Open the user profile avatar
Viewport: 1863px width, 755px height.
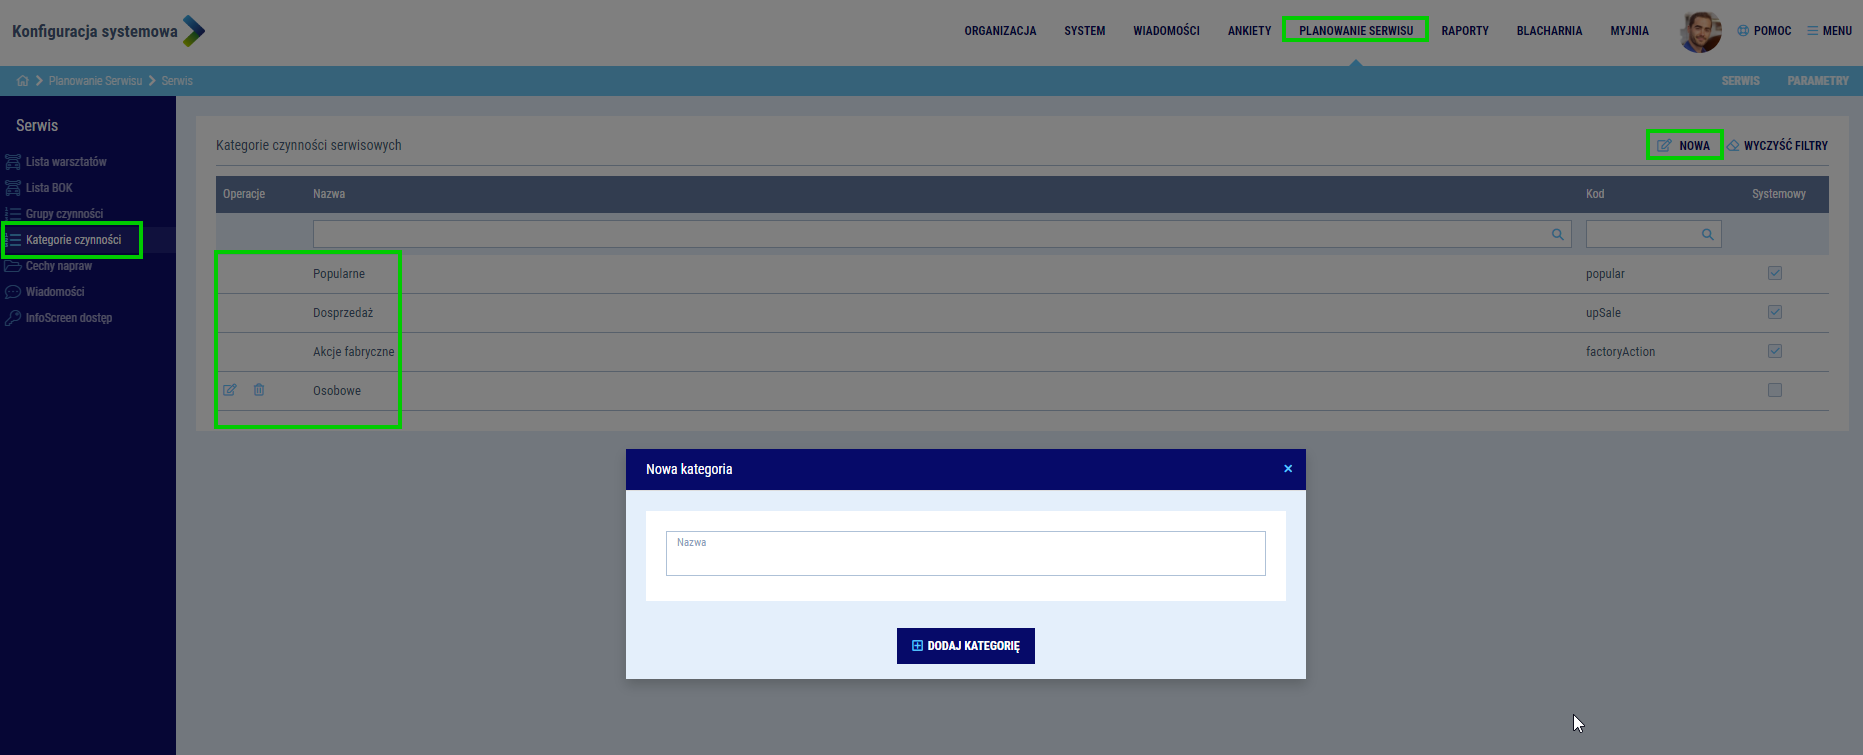(1700, 31)
